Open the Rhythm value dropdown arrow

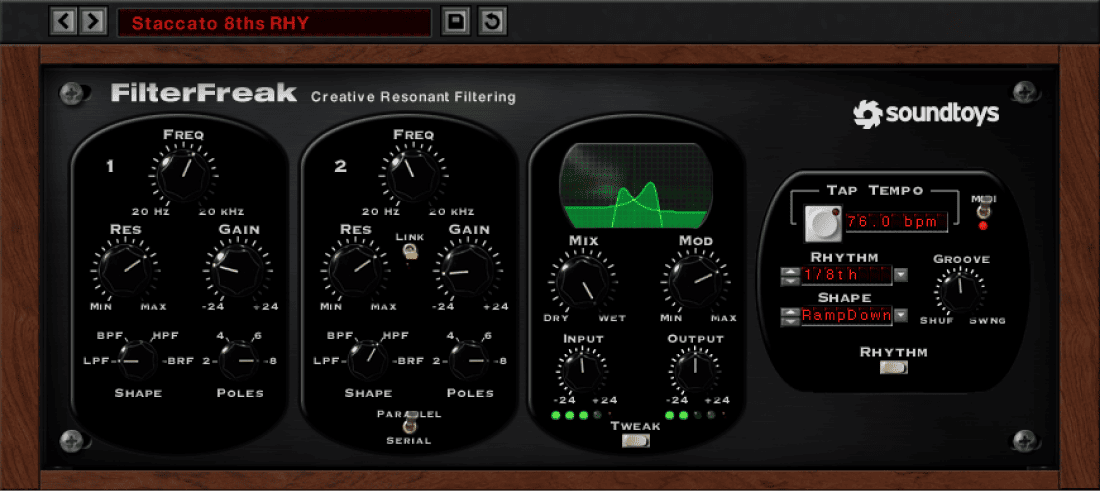(x=901, y=274)
